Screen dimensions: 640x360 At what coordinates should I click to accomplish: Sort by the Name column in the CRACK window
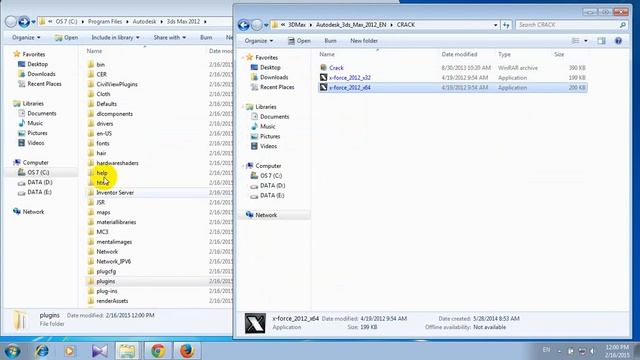coord(327,54)
